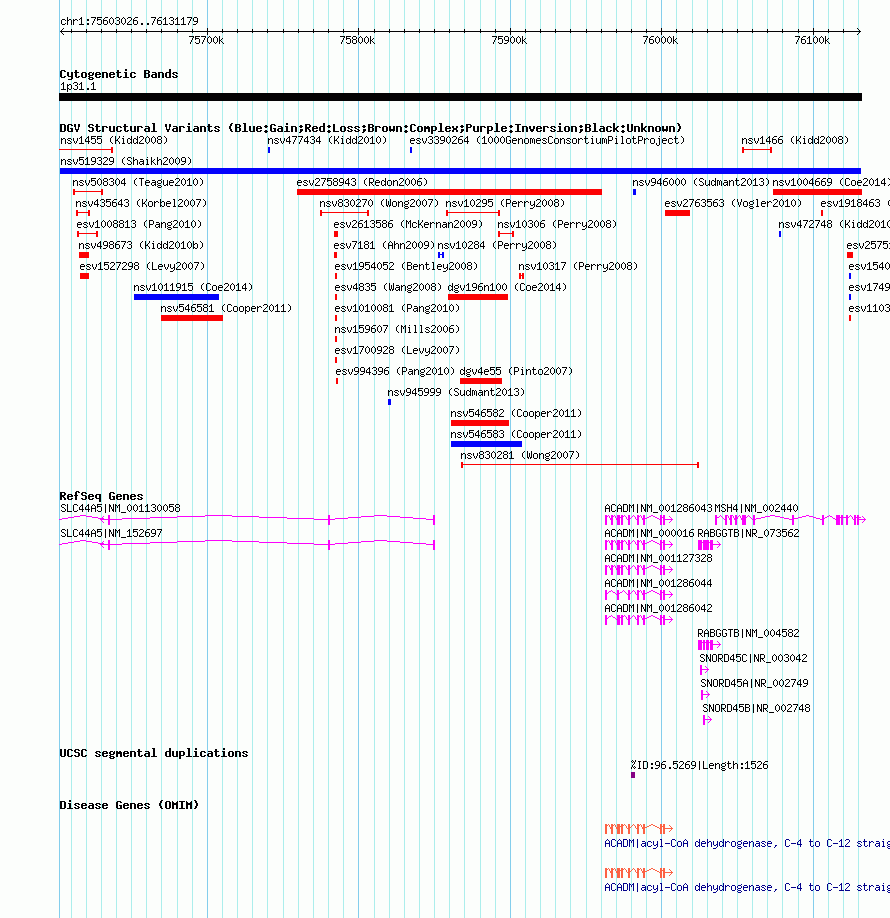Select ACADM|NM_001286043 transcript label
Screen dimensions: 890x918
[x=658, y=509]
